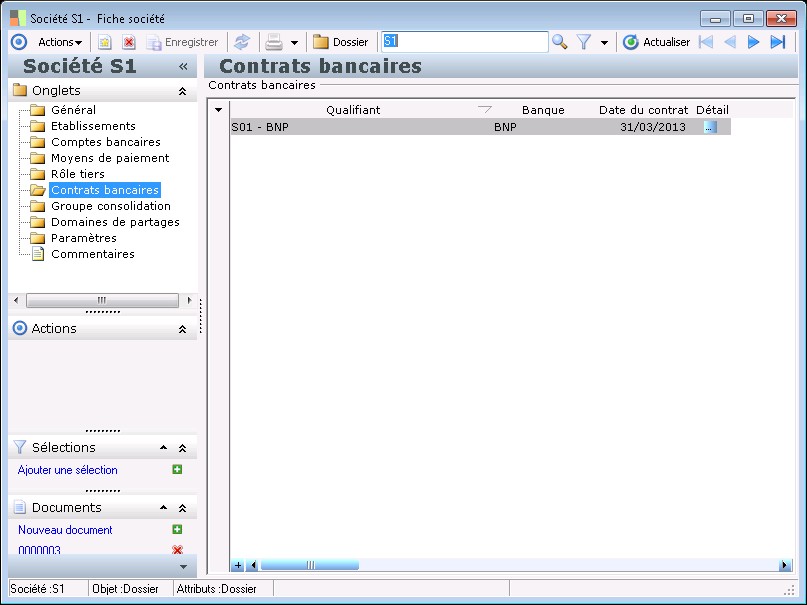Viewport: 807px width, 605px height.
Task: Click the Actualiser button
Action: [657, 42]
